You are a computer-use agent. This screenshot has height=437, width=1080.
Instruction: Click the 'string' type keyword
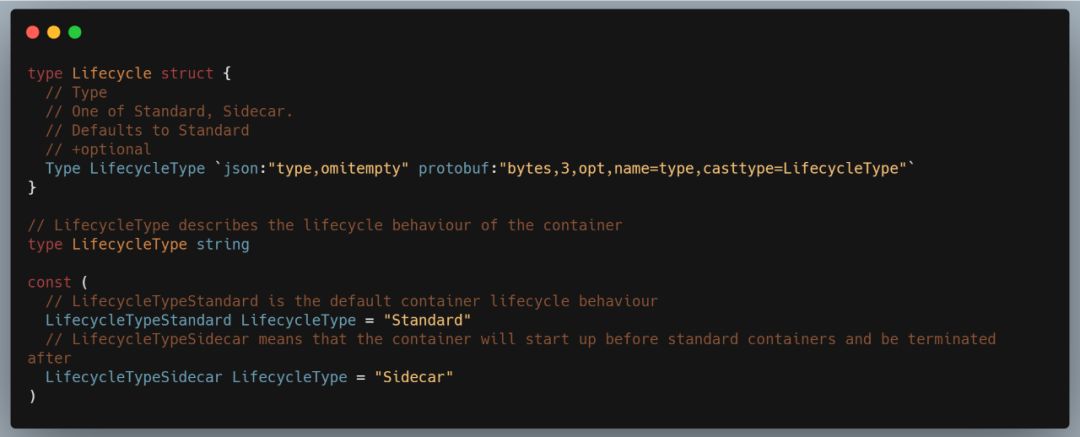pos(222,245)
